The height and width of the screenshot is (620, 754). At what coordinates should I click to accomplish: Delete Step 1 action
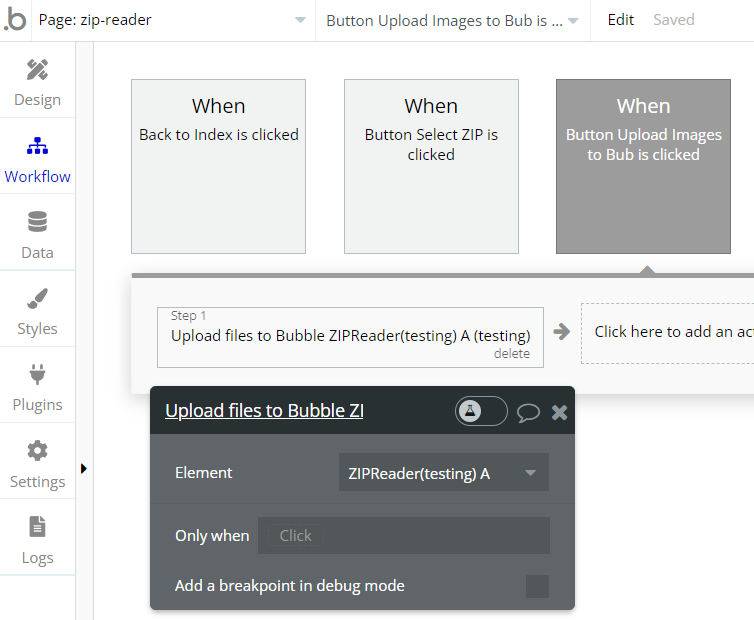point(511,354)
